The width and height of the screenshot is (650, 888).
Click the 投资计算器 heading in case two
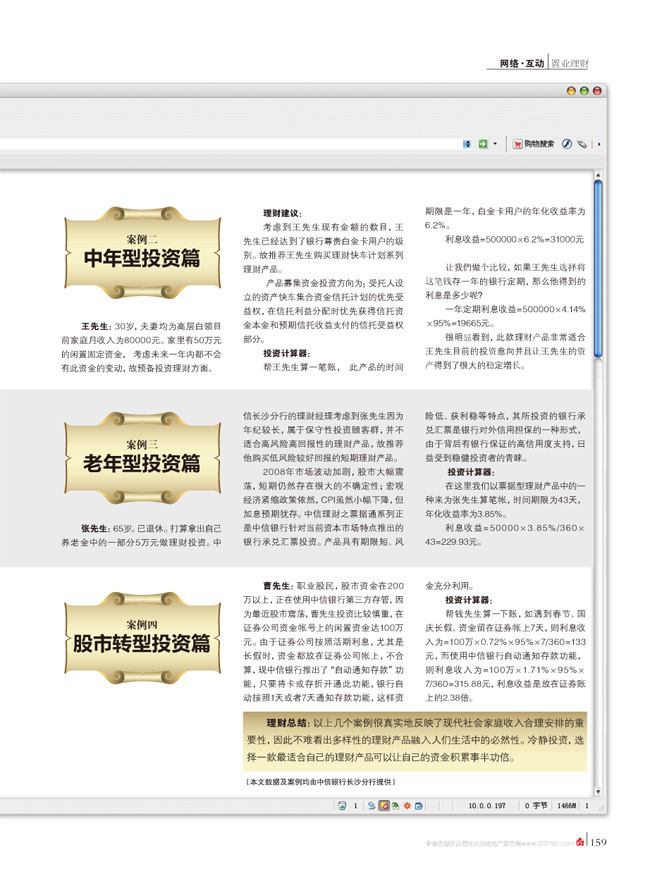coord(286,353)
